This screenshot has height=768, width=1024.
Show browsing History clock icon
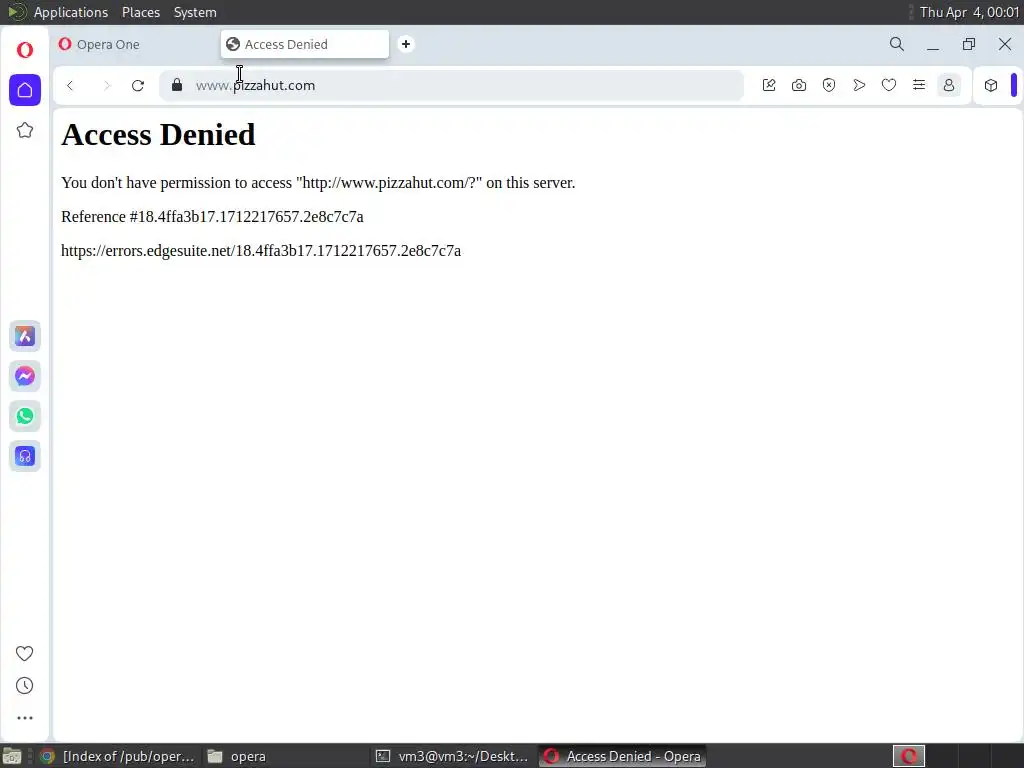coord(24,685)
